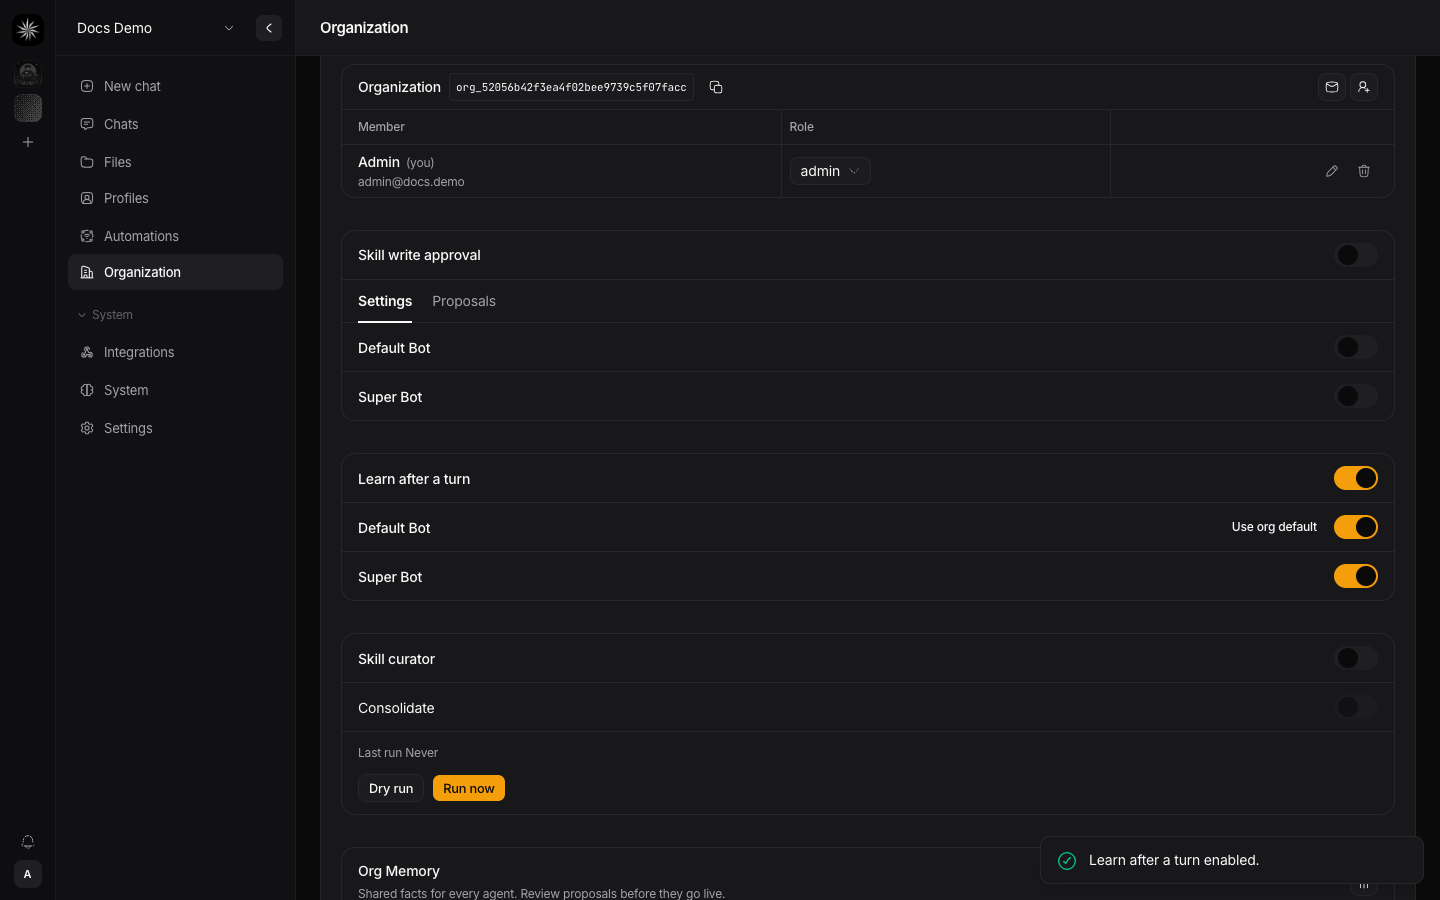Open the invite by email envelope icon
This screenshot has height=900, width=1440.
point(1332,87)
